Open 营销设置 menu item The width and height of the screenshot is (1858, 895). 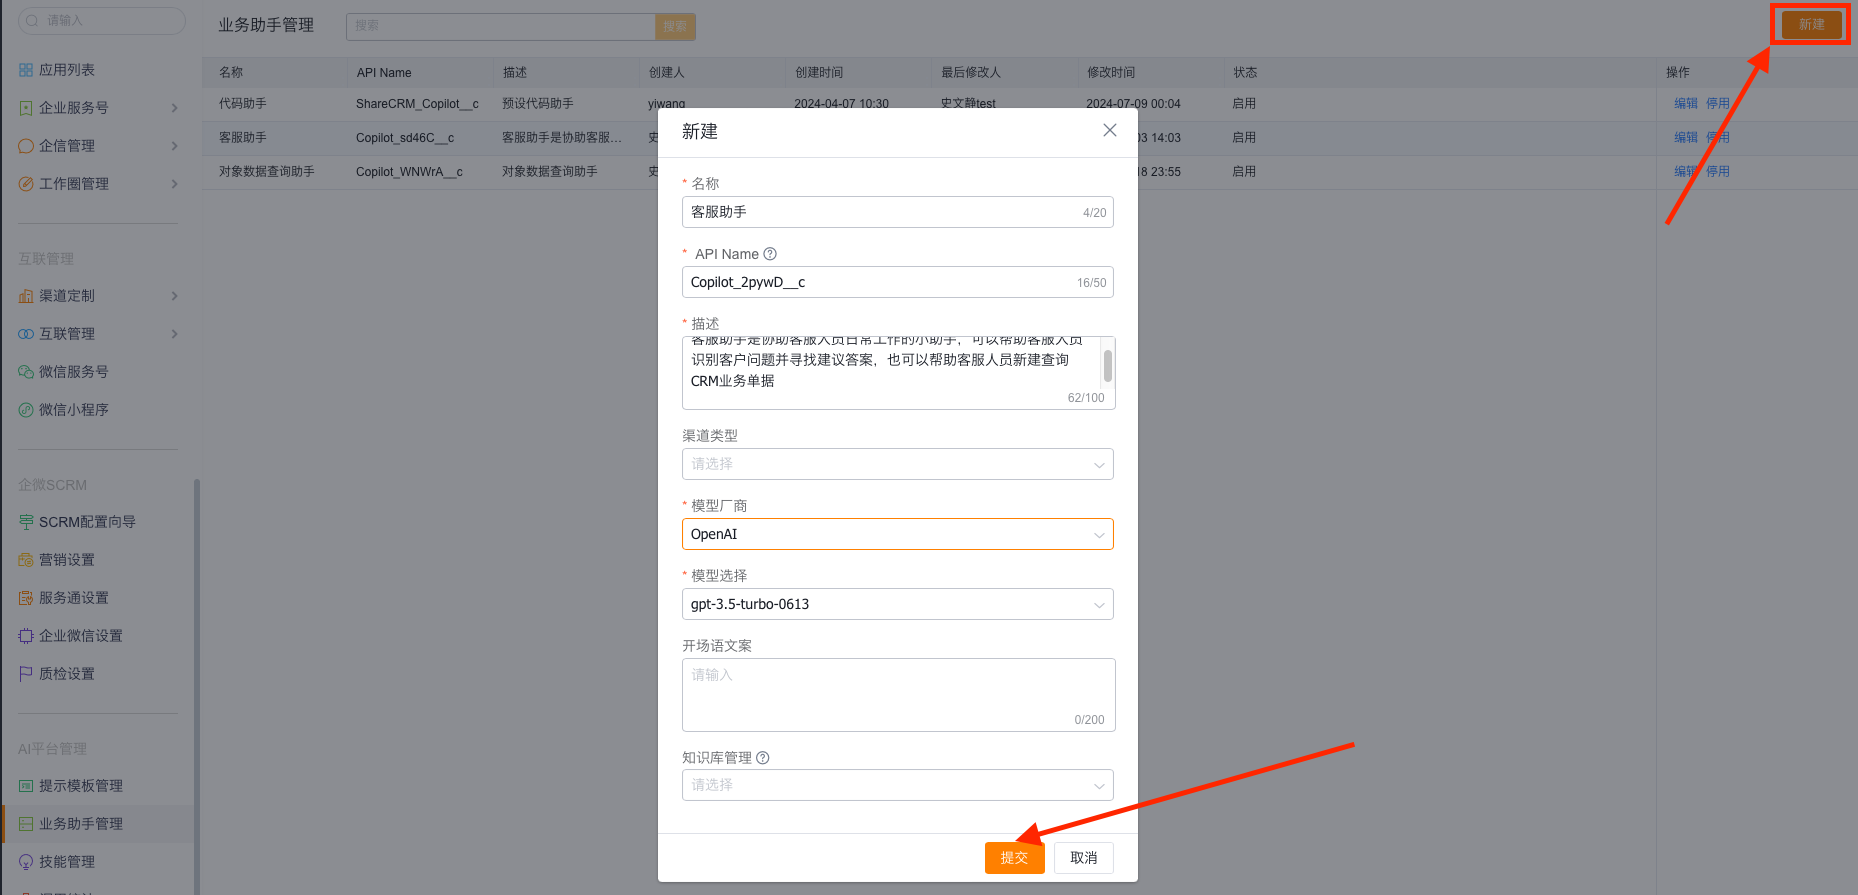coord(66,560)
